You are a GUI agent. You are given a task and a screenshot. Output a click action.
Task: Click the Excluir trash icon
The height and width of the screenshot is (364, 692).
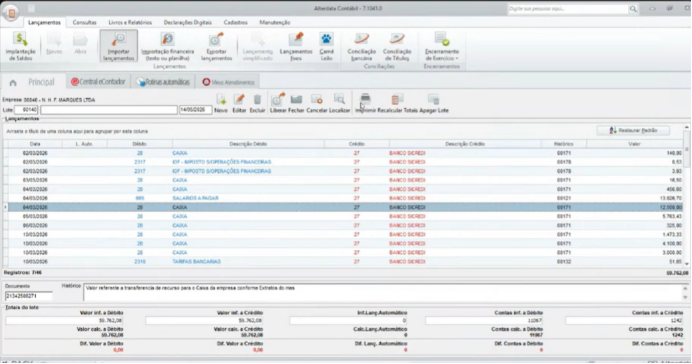[x=257, y=104]
